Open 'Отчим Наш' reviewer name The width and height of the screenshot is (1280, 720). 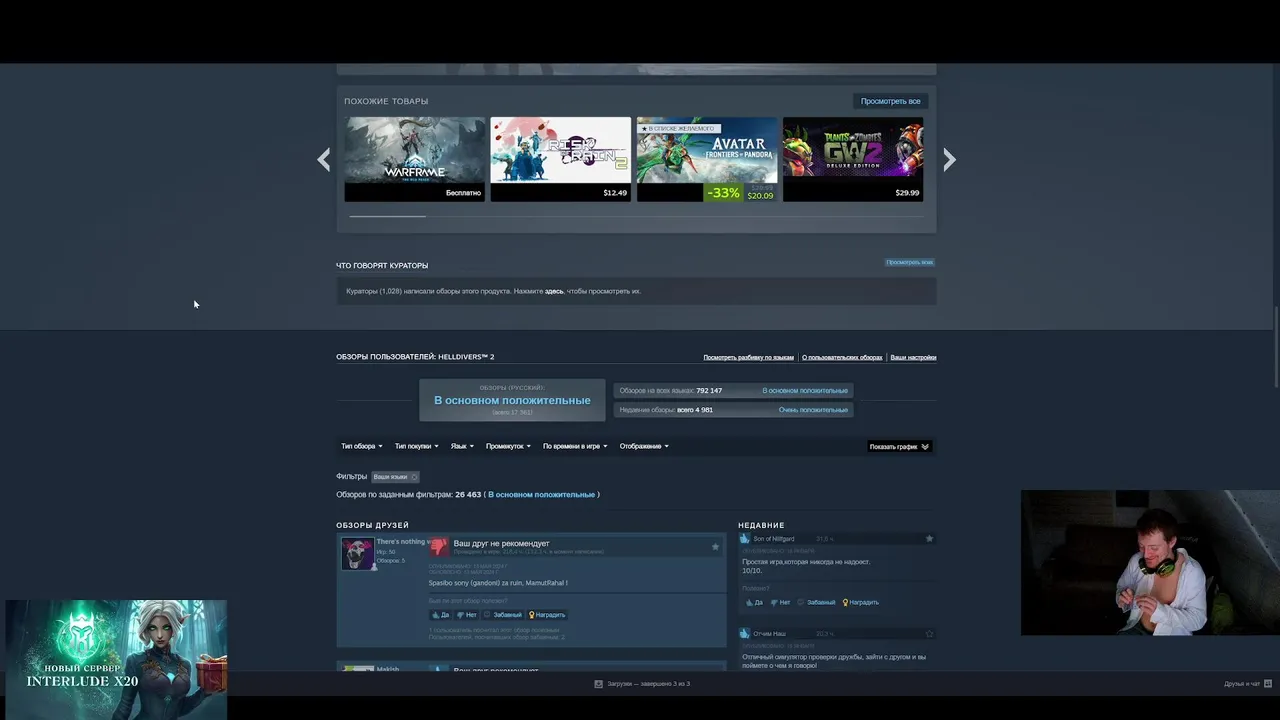coord(770,634)
